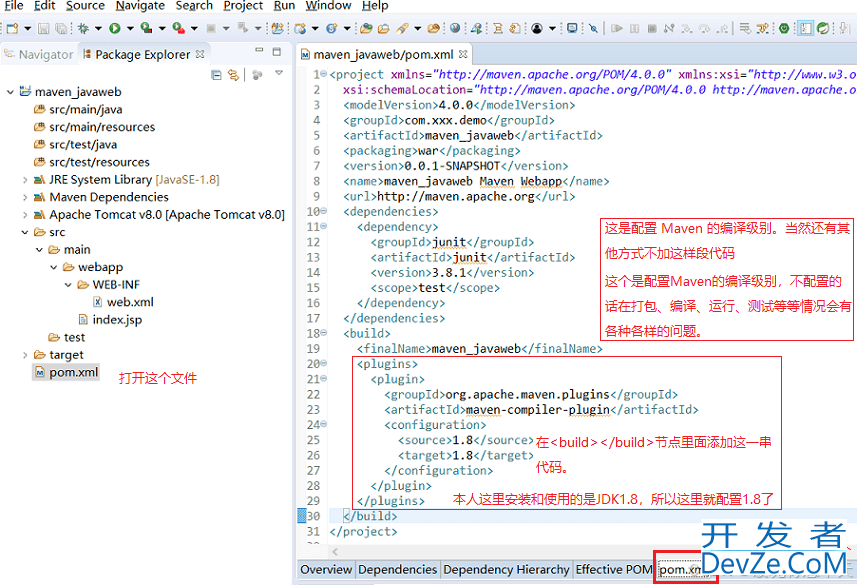Viewport: 857px width, 585px height.
Task: Toggle fold marker on line 21 plugin
Action: 324,378
